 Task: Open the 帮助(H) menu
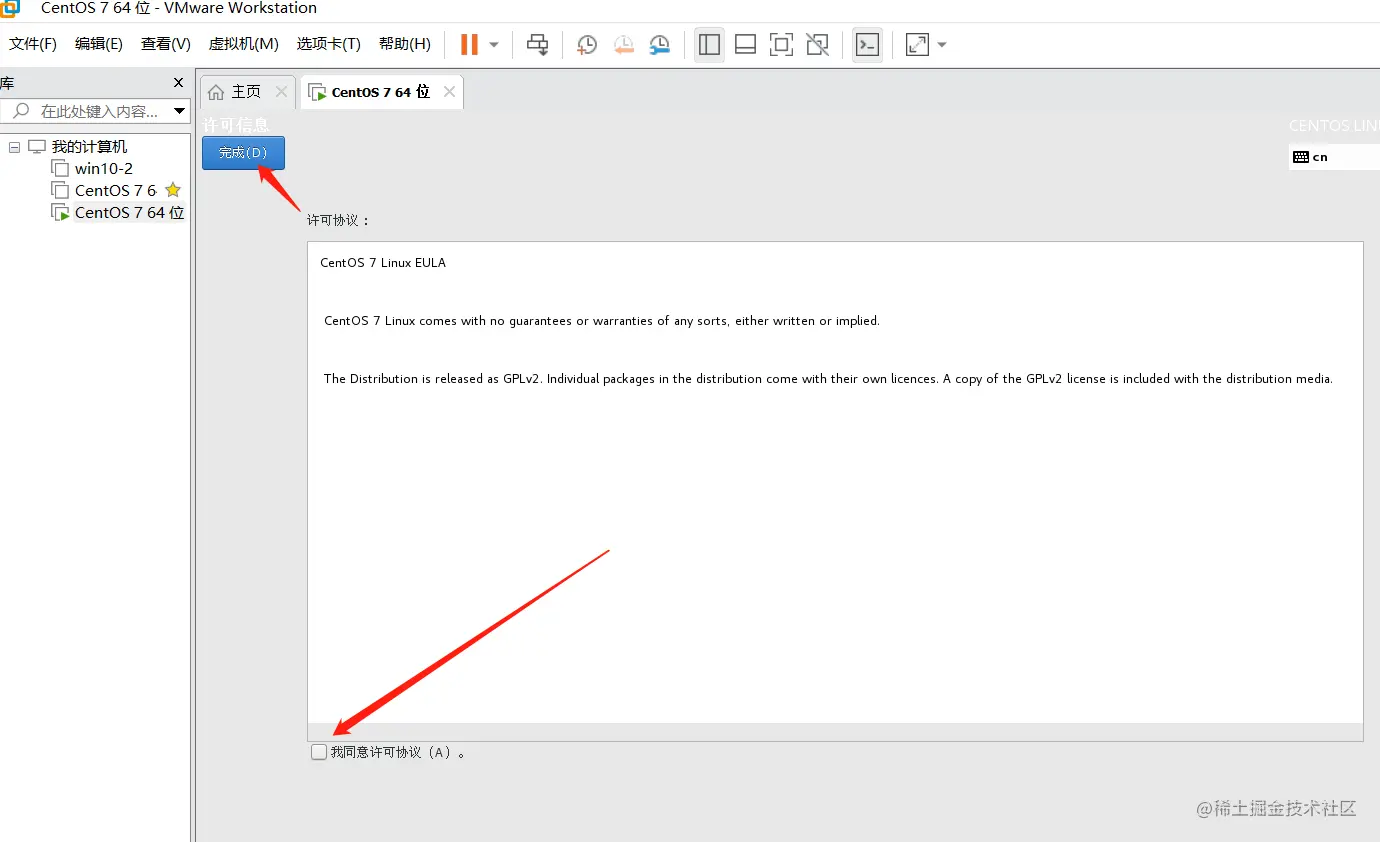coord(405,44)
